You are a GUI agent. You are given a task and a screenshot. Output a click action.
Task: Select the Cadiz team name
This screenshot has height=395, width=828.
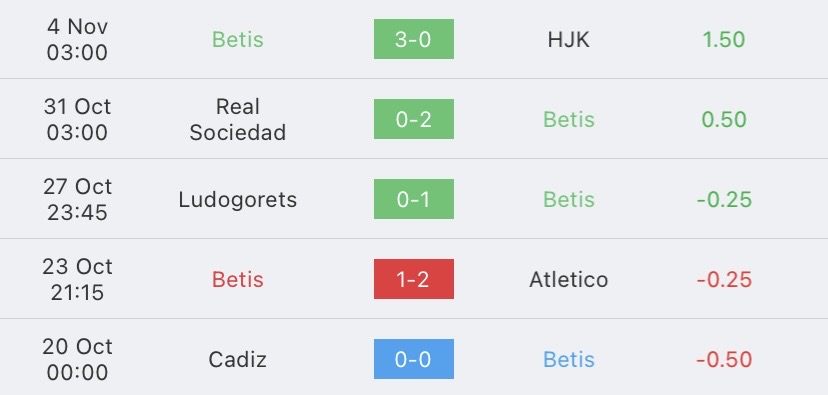coord(238,360)
